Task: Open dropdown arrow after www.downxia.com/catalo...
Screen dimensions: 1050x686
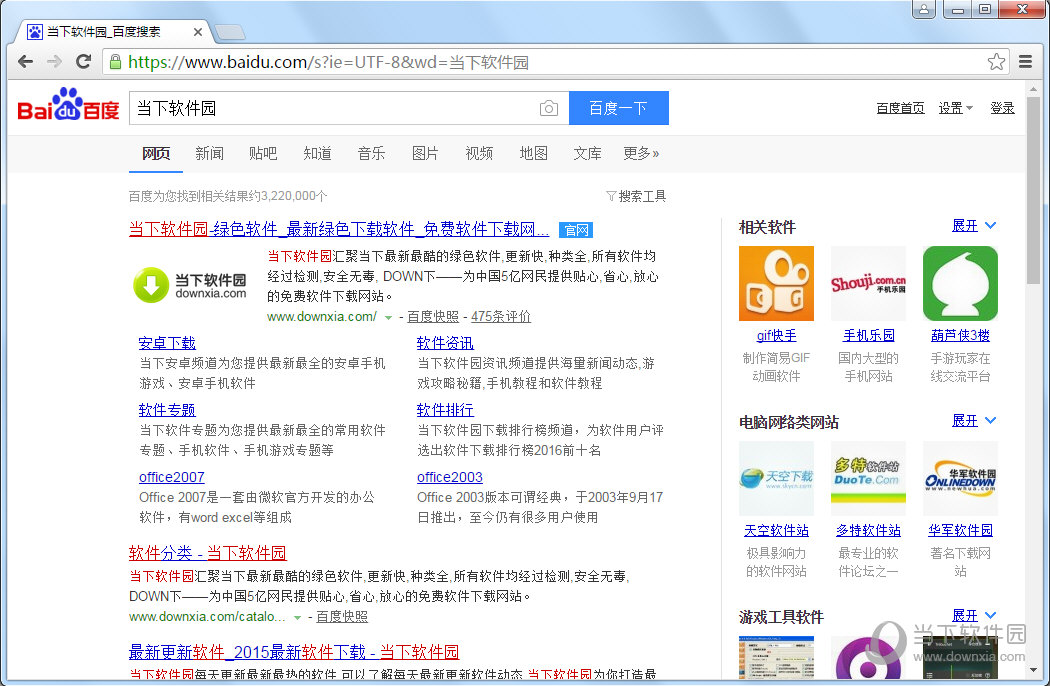Action: click(x=297, y=618)
